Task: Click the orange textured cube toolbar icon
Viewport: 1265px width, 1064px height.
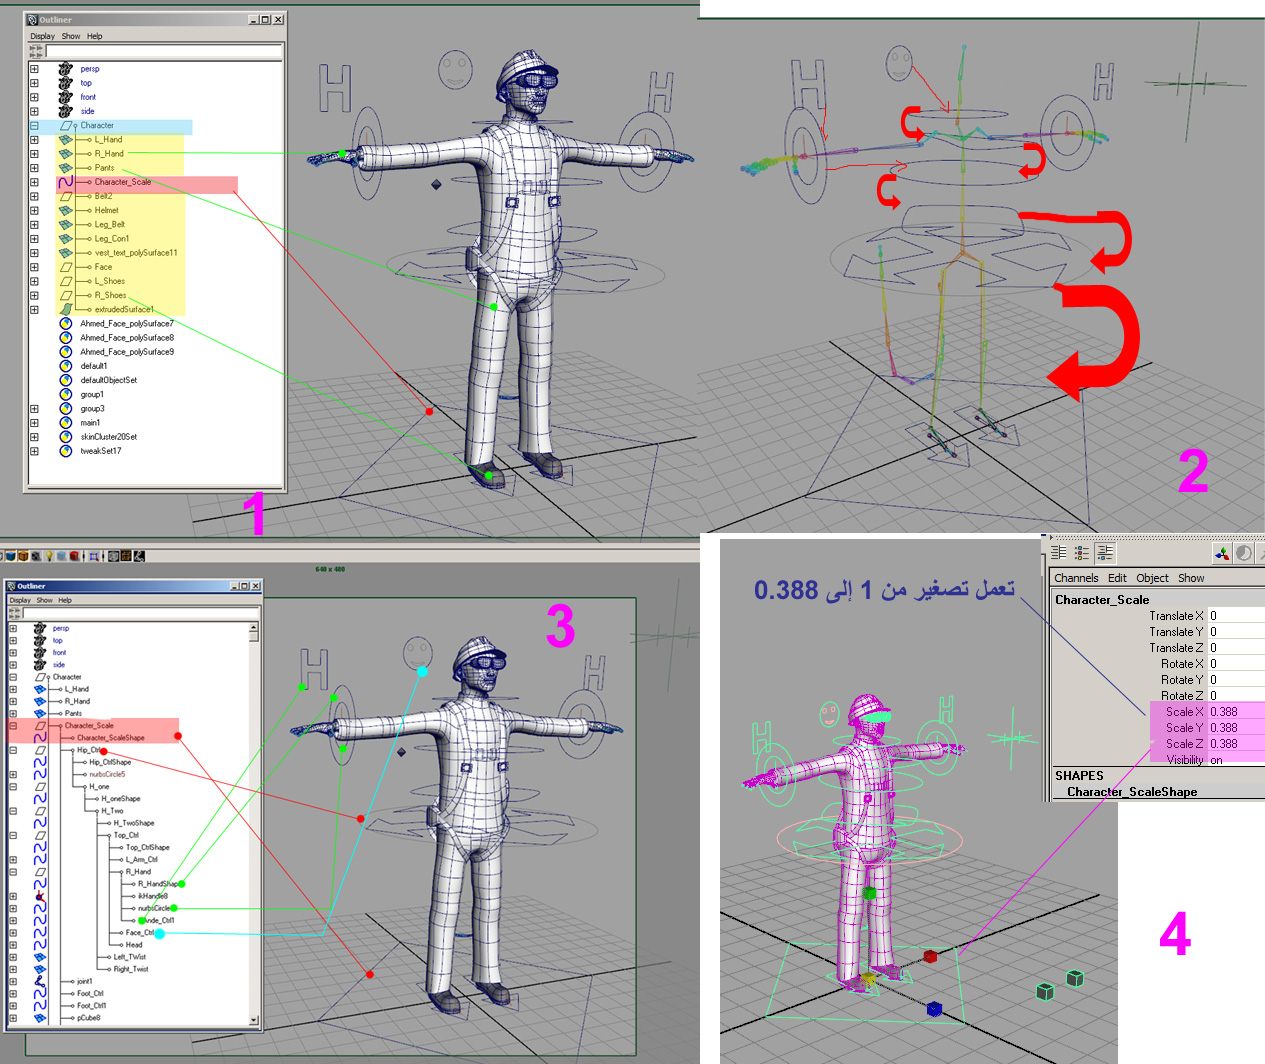Action: pyautogui.click(x=23, y=556)
